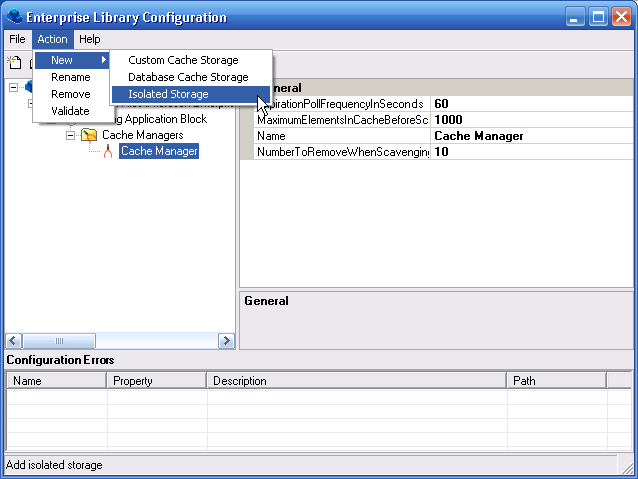
Task: Click Rename in the Action menu
Action: (70, 77)
